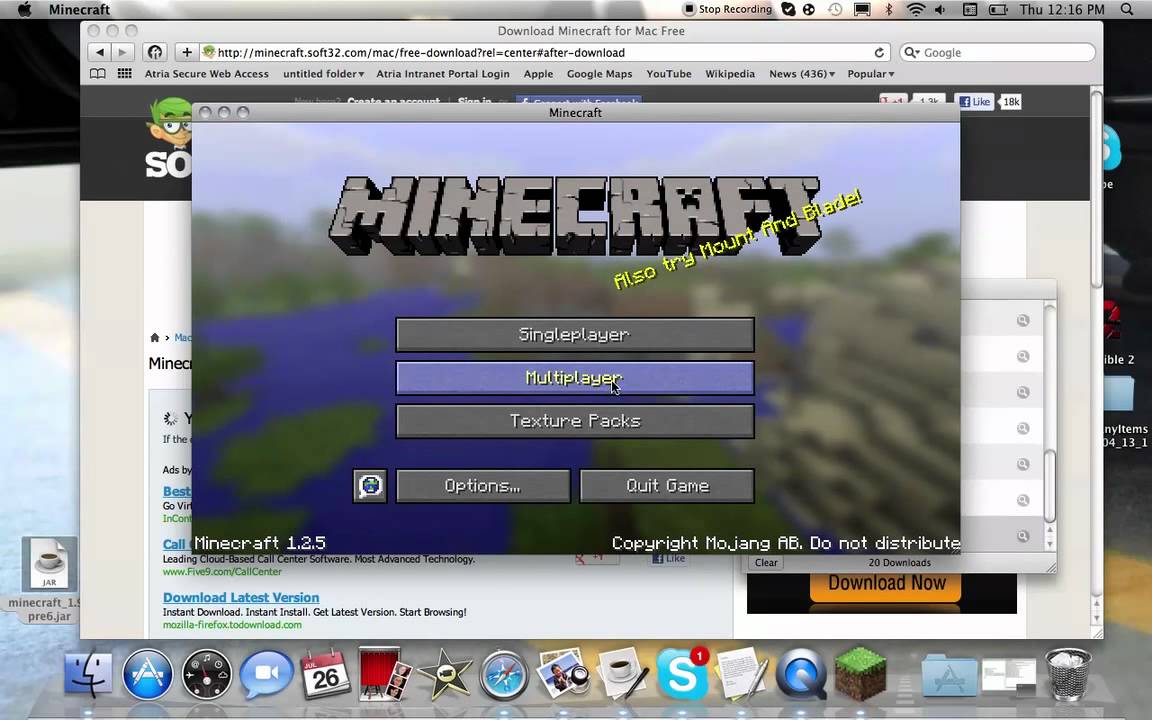Image resolution: width=1152 pixels, height=720 pixels.
Task: Open Minecraft Options
Action: click(x=483, y=486)
